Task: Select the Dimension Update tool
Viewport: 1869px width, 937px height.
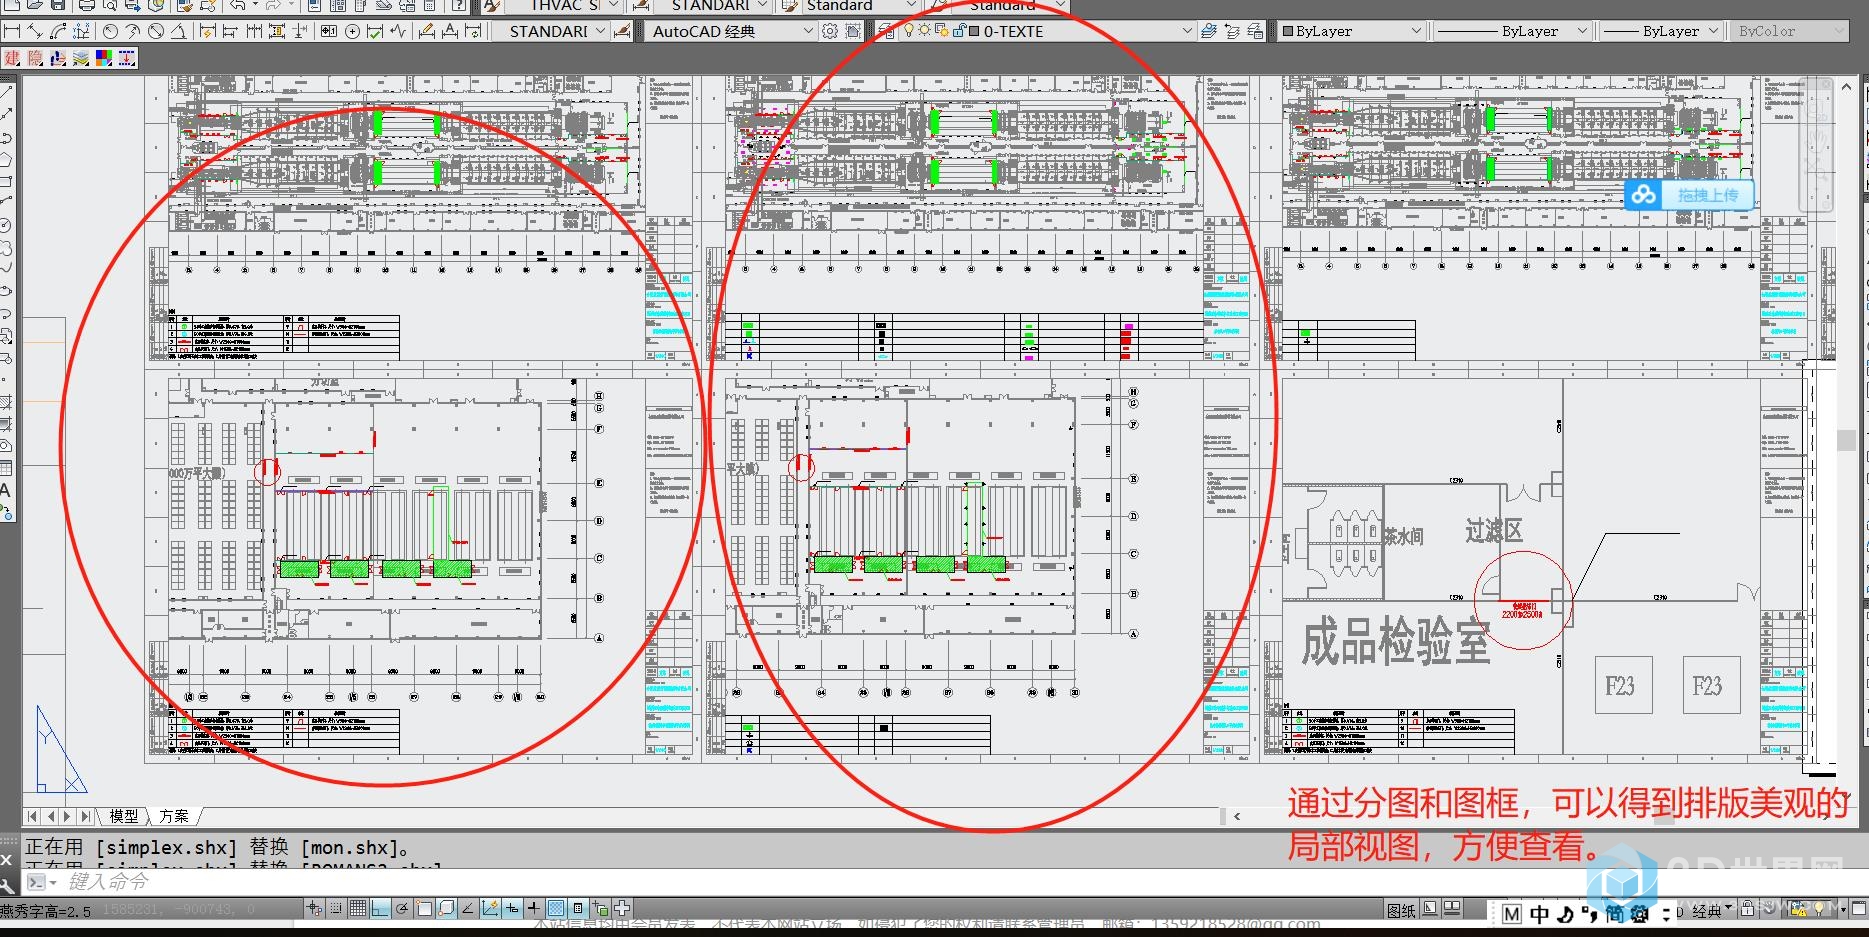Action: point(473,31)
